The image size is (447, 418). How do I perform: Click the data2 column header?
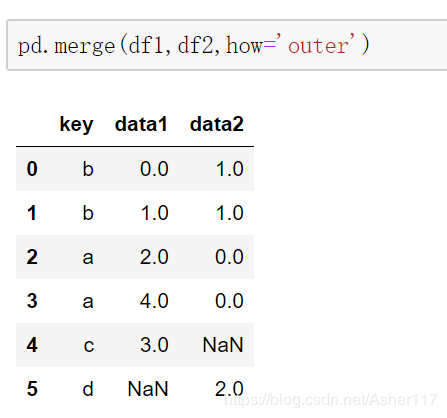tap(217, 124)
